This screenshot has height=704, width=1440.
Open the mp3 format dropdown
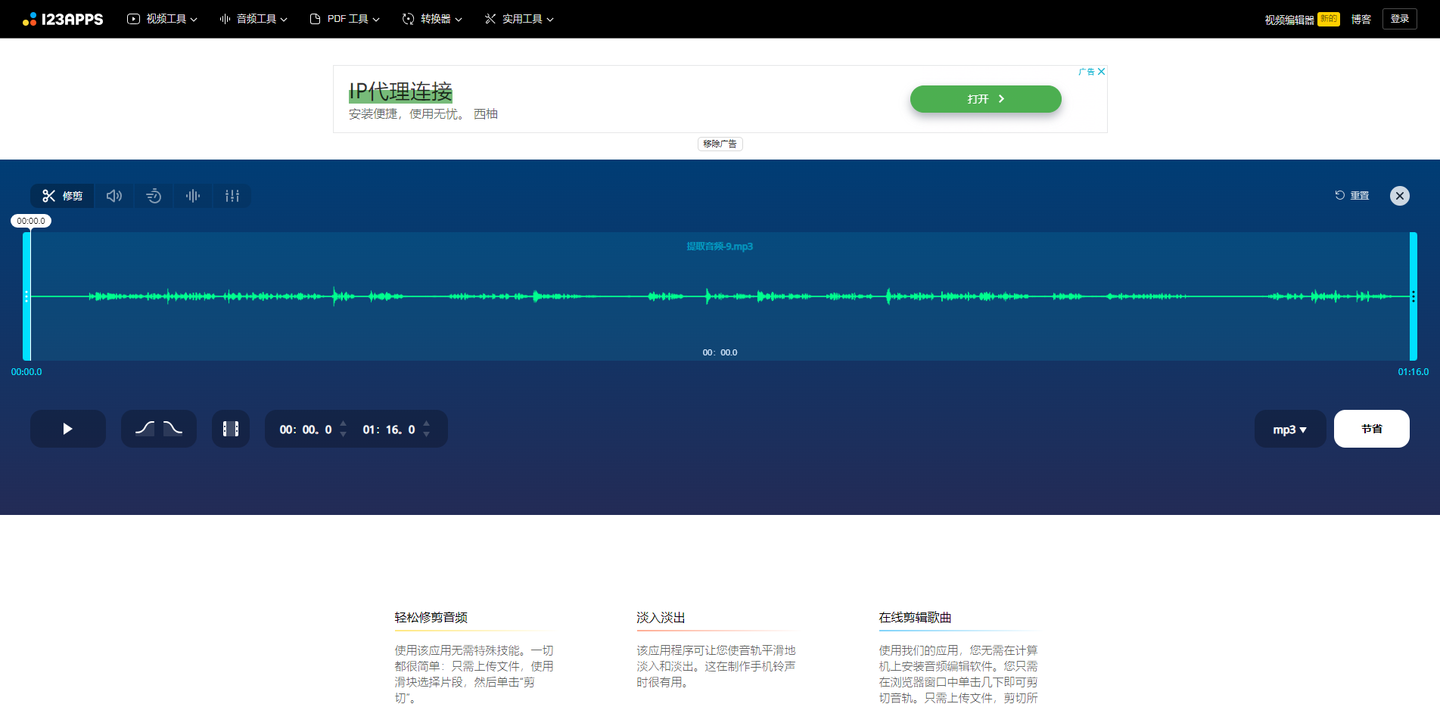1290,429
